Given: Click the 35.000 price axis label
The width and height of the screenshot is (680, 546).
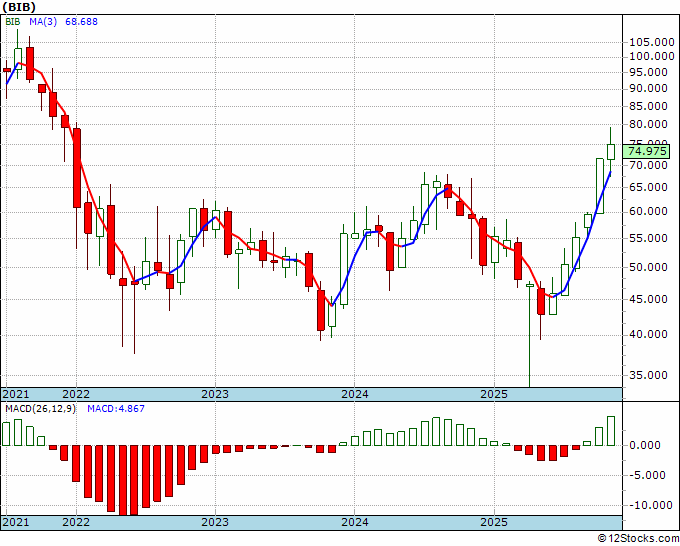Looking at the screenshot, I should pos(648,375).
